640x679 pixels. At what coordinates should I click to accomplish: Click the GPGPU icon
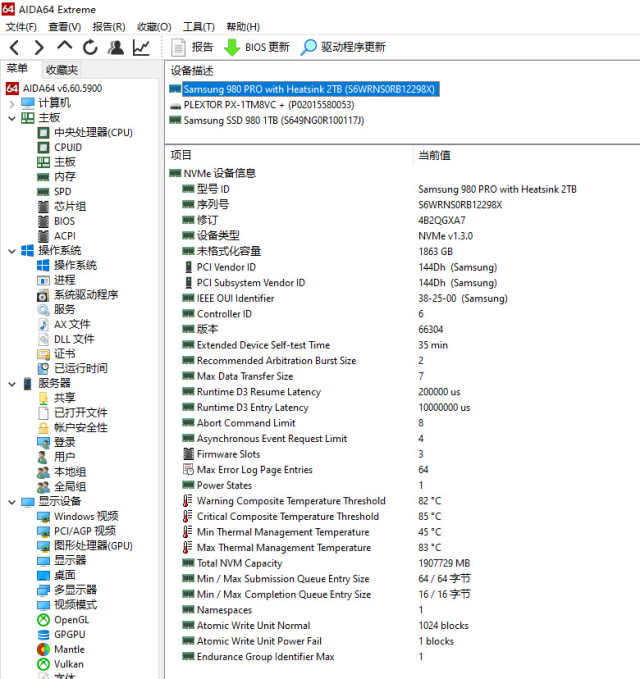click(x=43, y=635)
